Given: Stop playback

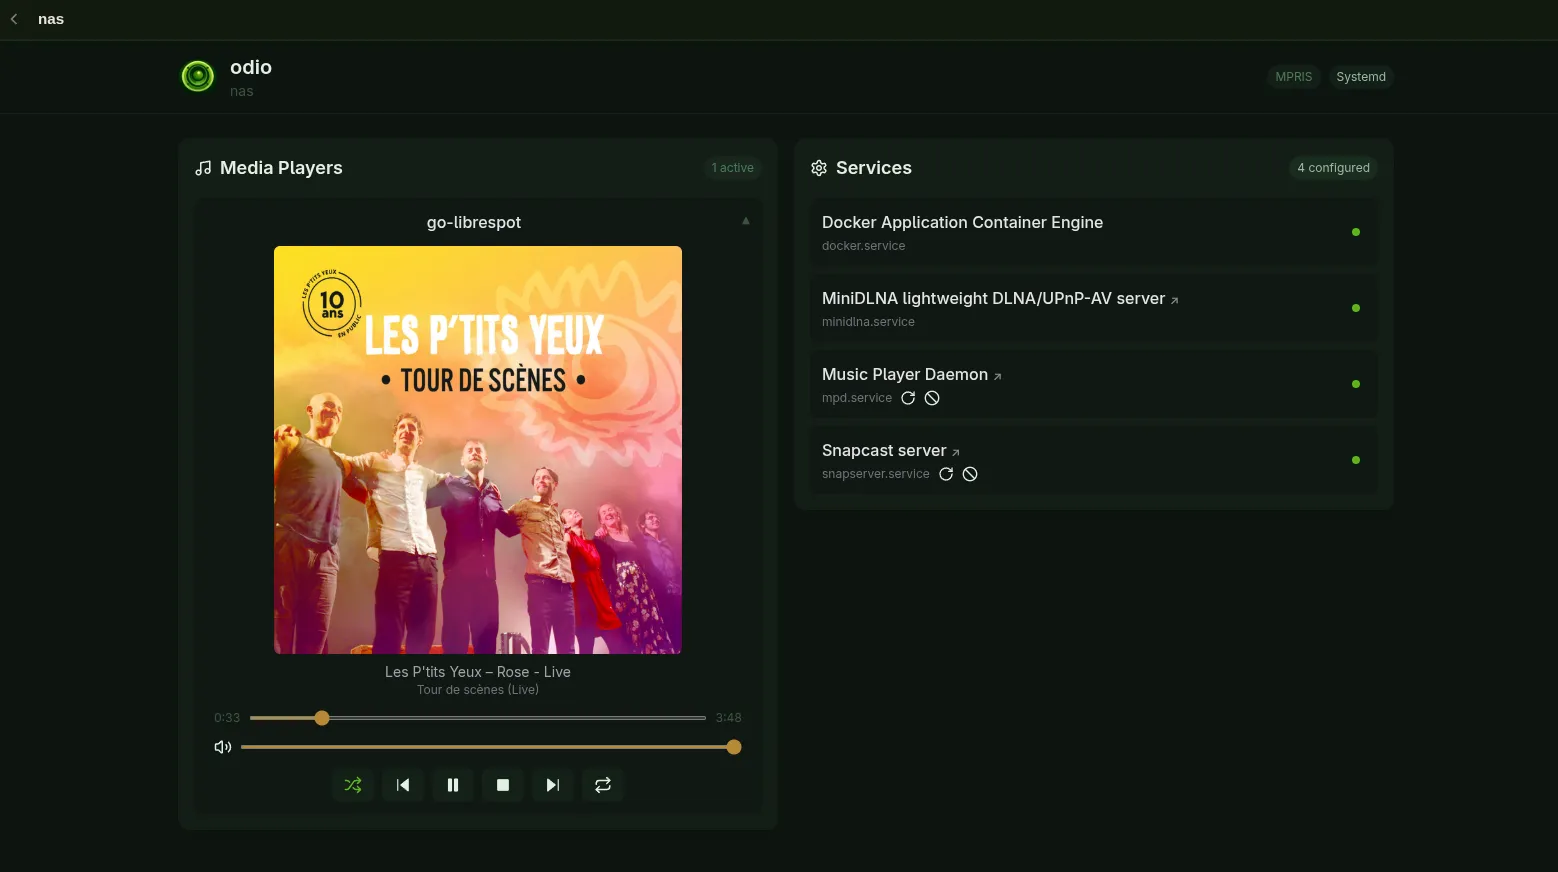Looking at the screenshot, I should click(503, 785).
